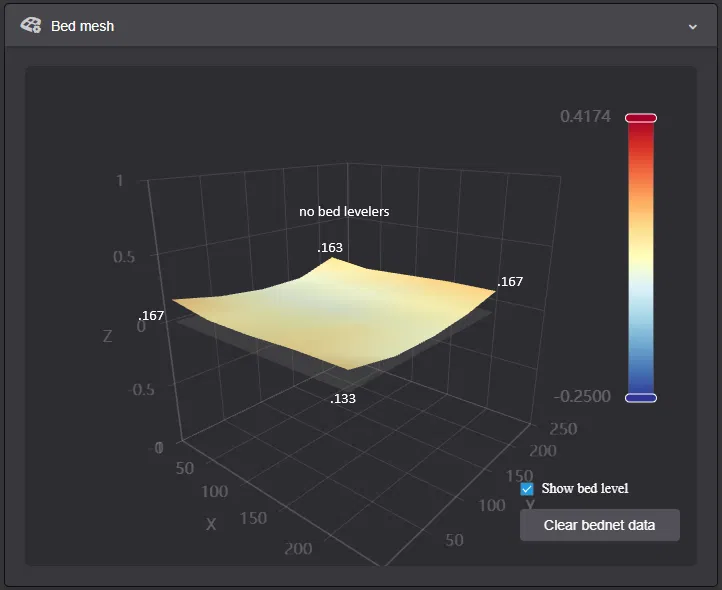Click the 3D bed mesh surface
Screen dimensions: 722x590
[334, 313]
